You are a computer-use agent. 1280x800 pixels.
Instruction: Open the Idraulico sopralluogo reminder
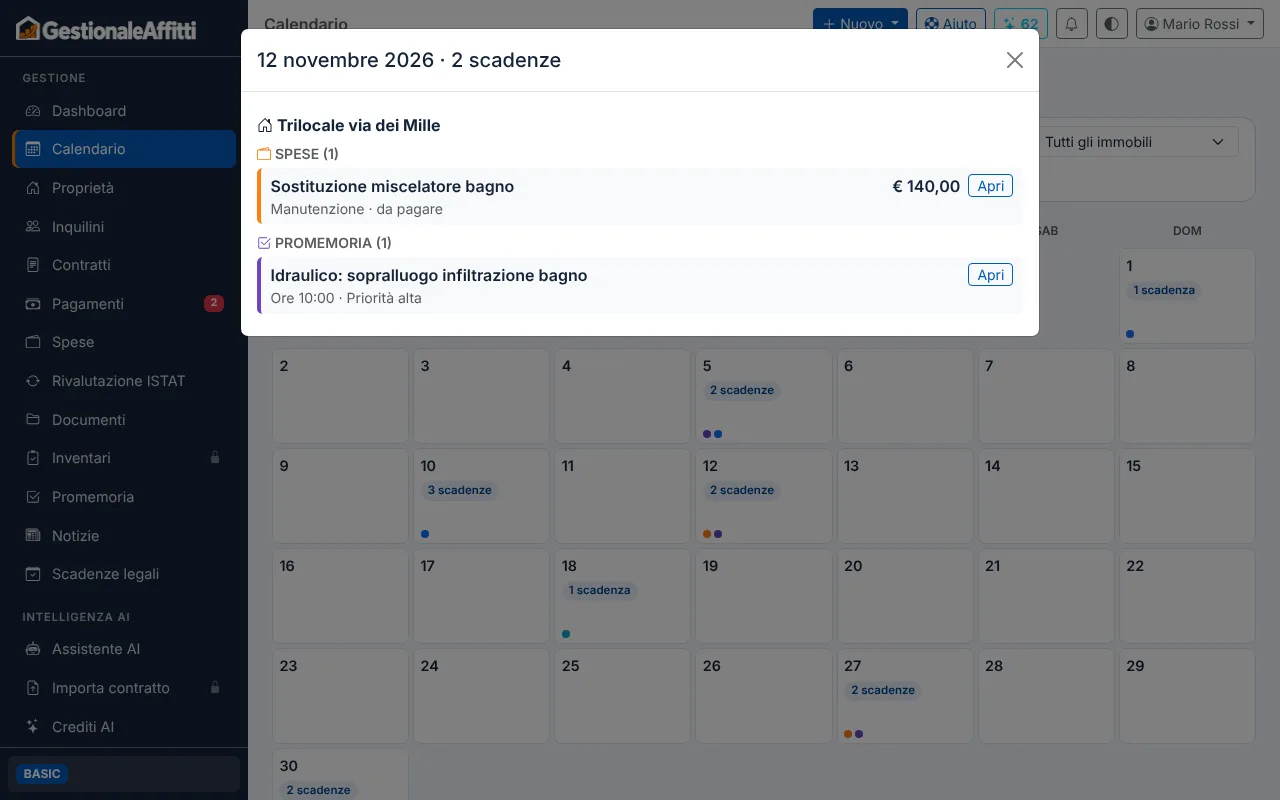990,275
